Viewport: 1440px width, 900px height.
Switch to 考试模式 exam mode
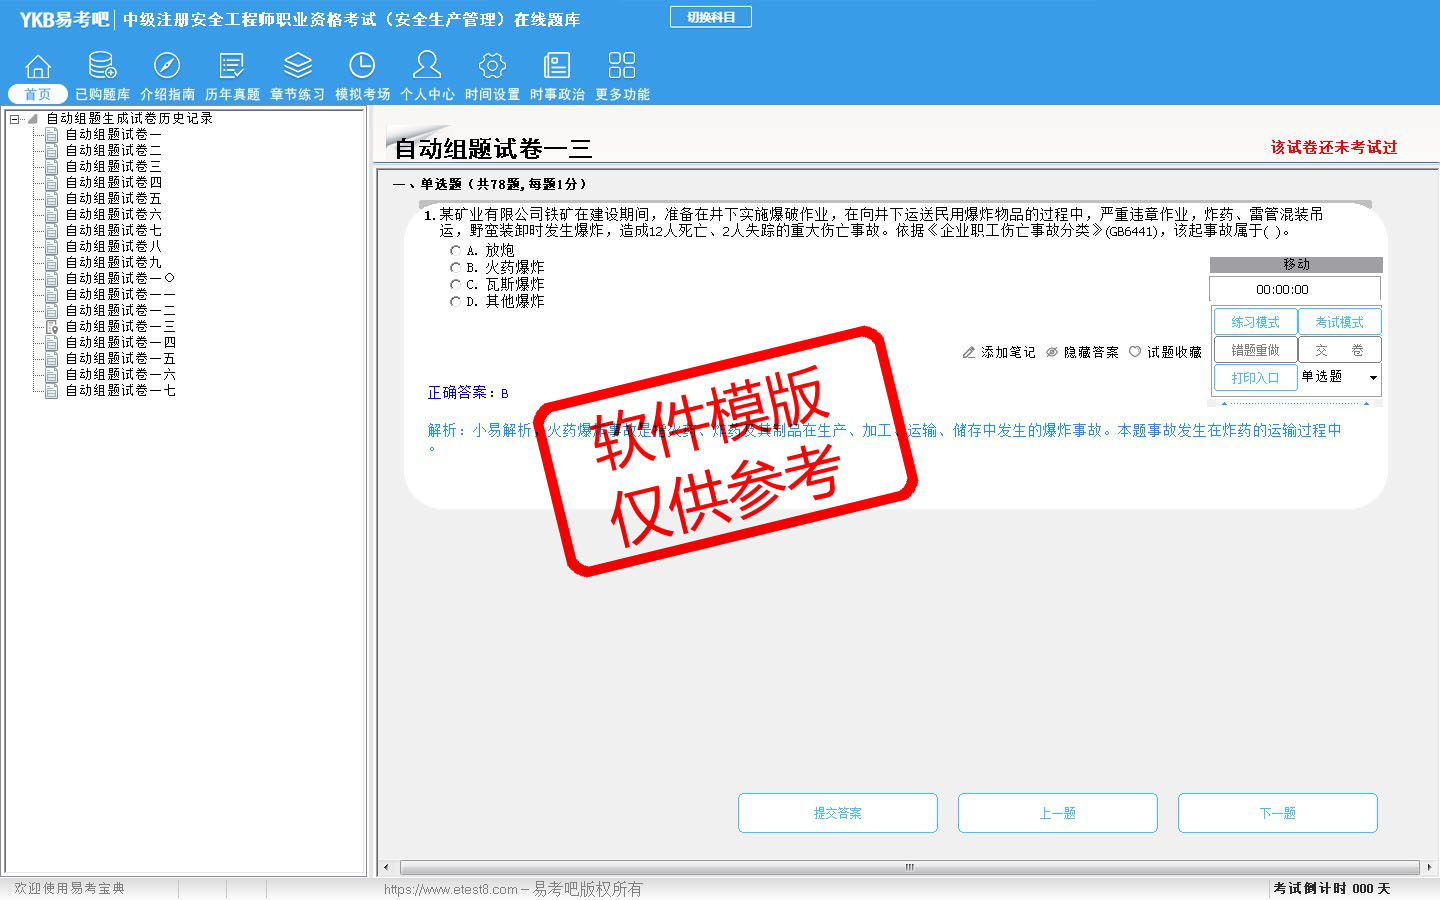pyautogui.click(x=1339, y=322)
